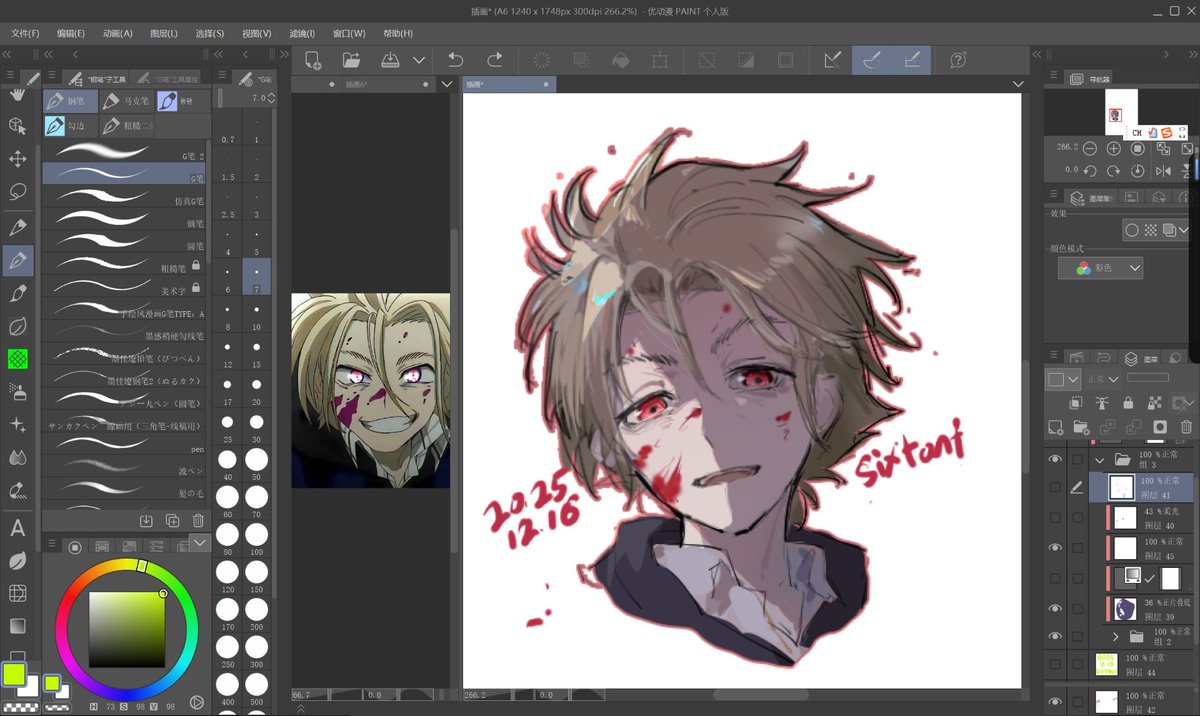
Task: Select the Lasso selection tool
Action: tap(17, 191)
